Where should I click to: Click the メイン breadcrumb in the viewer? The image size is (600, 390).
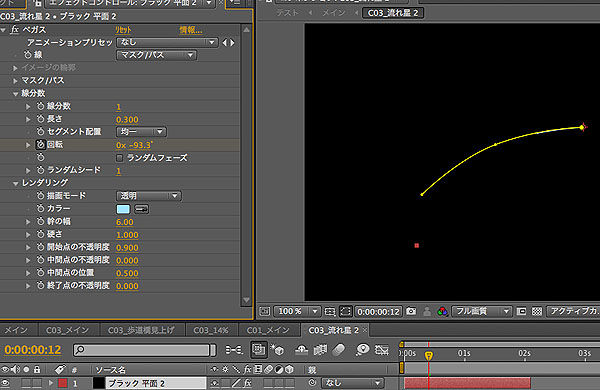333,13
